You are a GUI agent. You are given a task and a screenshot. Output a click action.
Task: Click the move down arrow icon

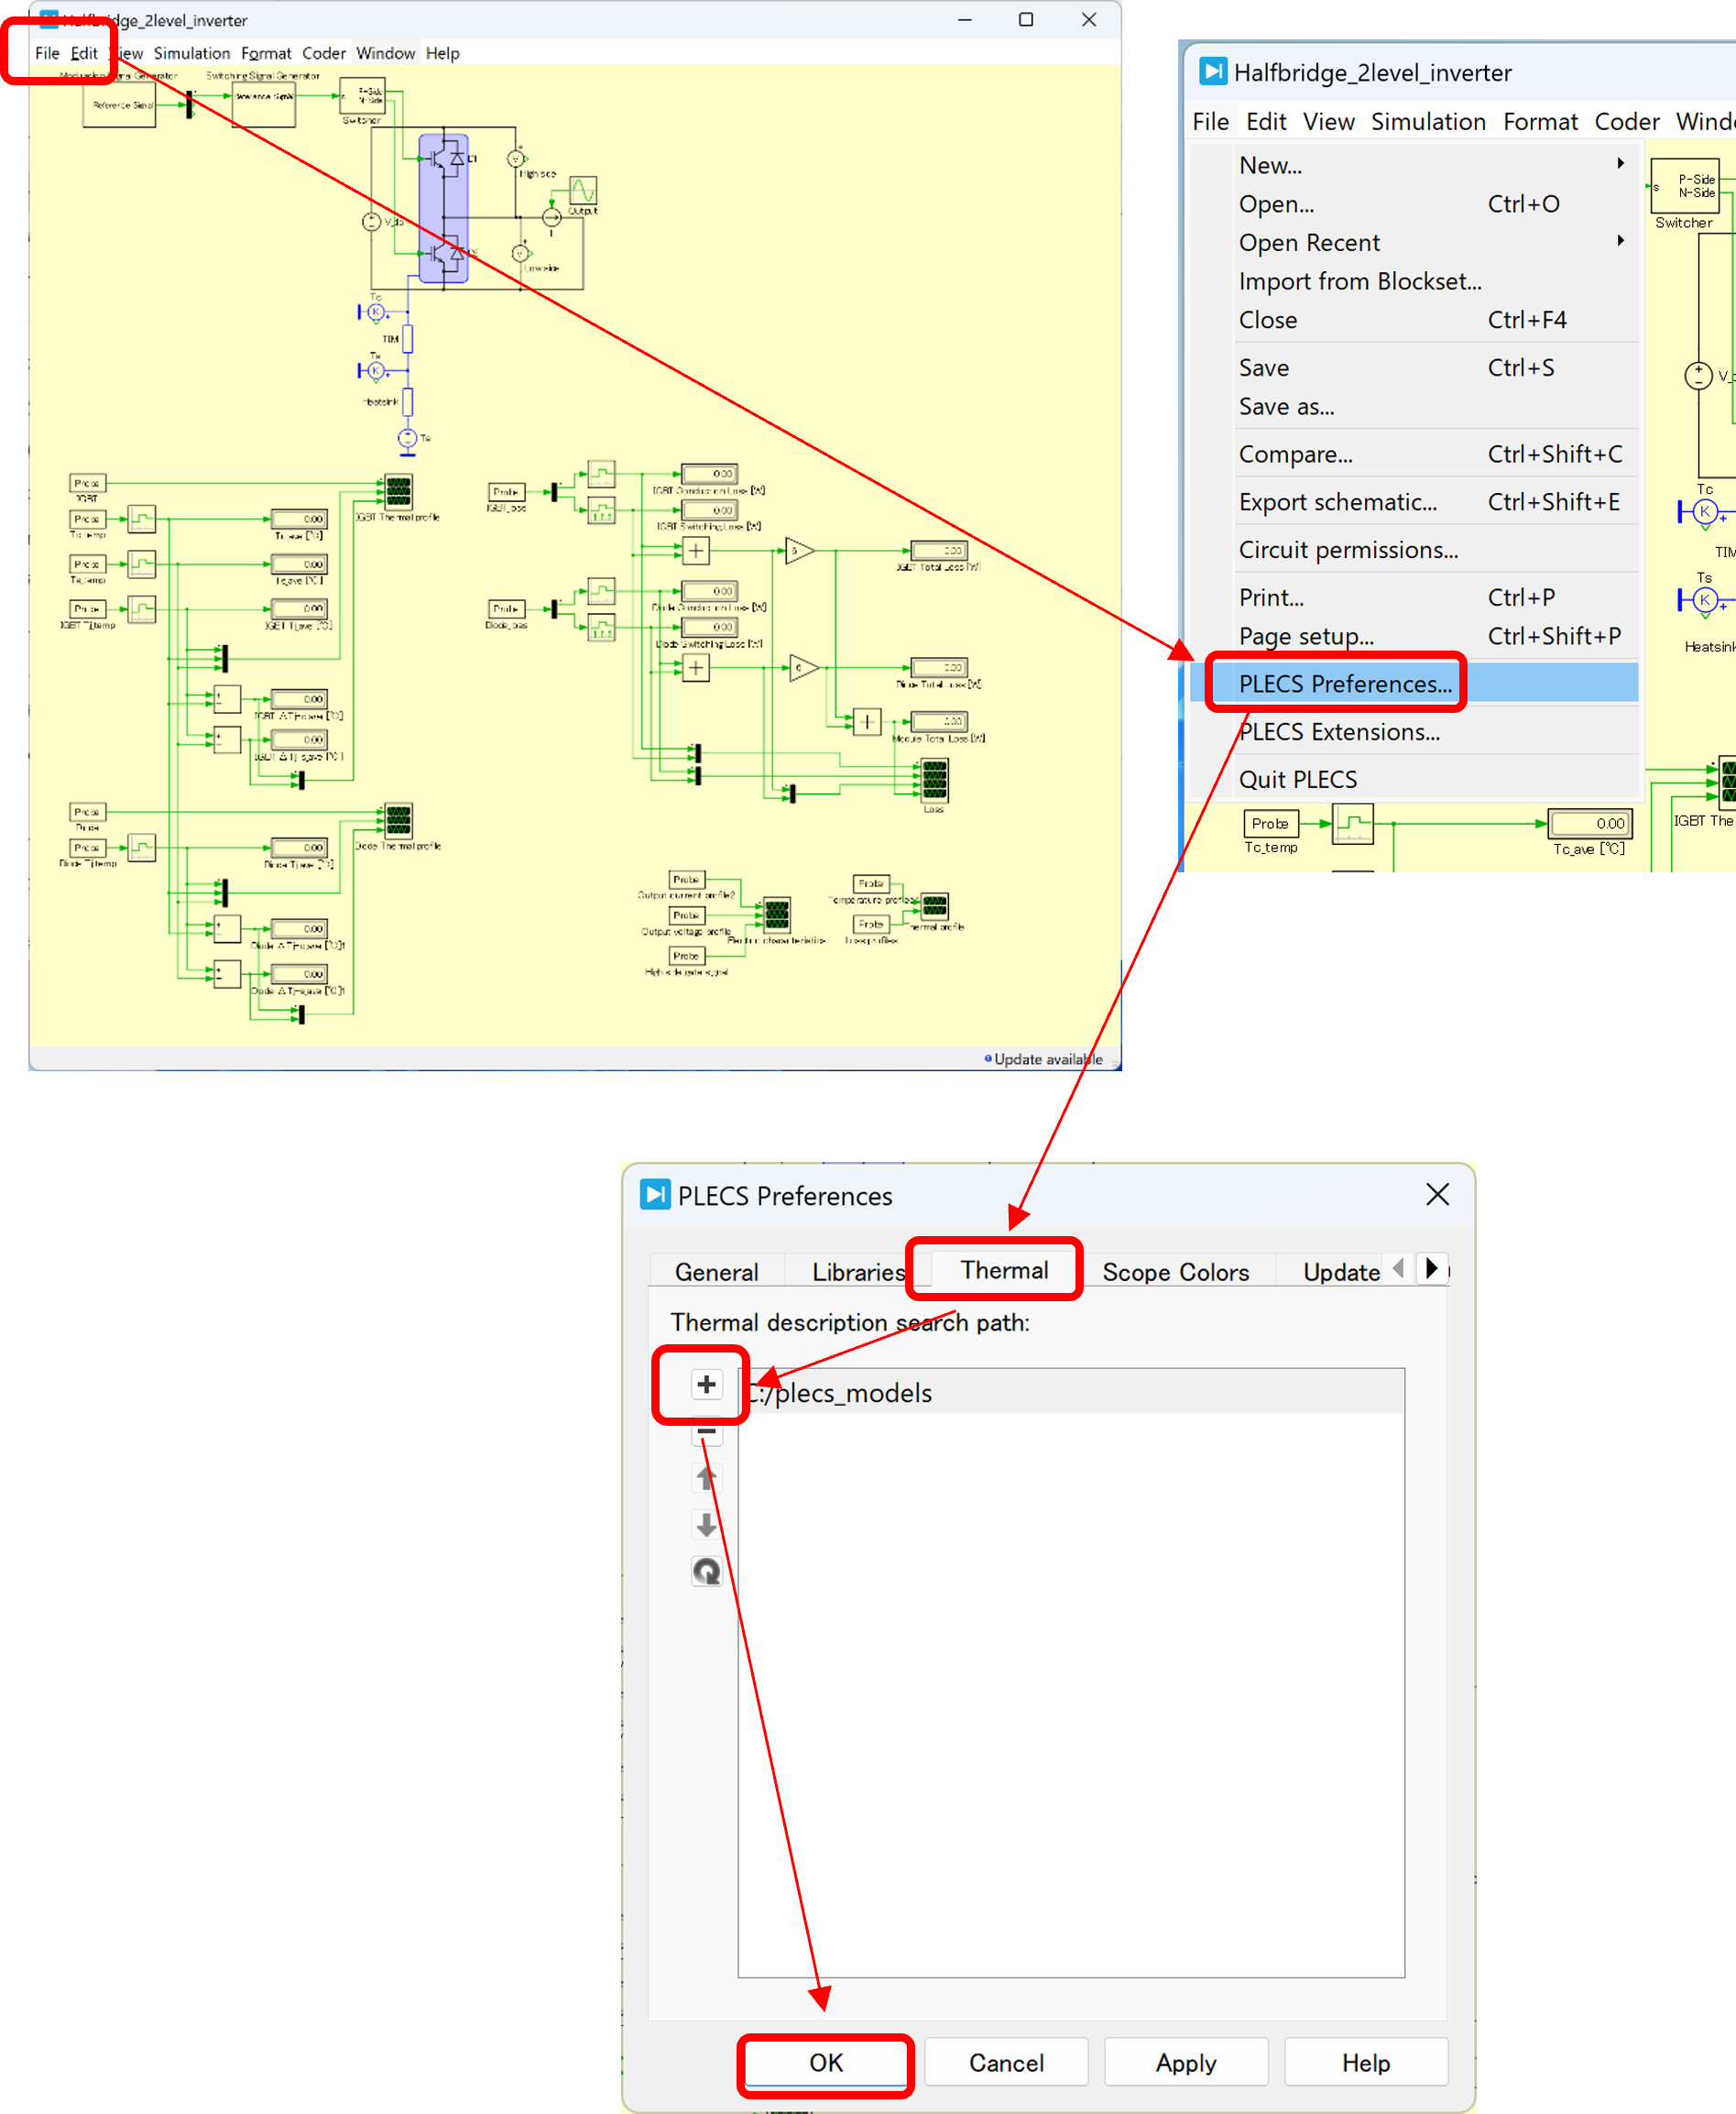[x=706, y=1525]
